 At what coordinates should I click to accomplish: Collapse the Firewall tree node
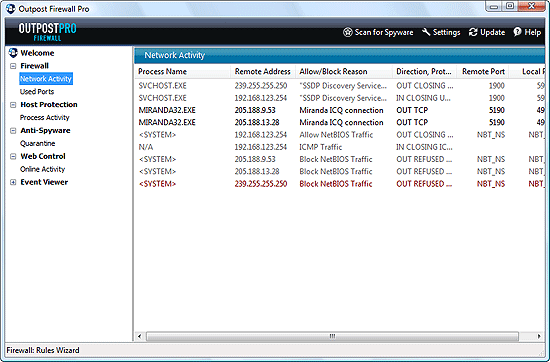coord(13,66)
